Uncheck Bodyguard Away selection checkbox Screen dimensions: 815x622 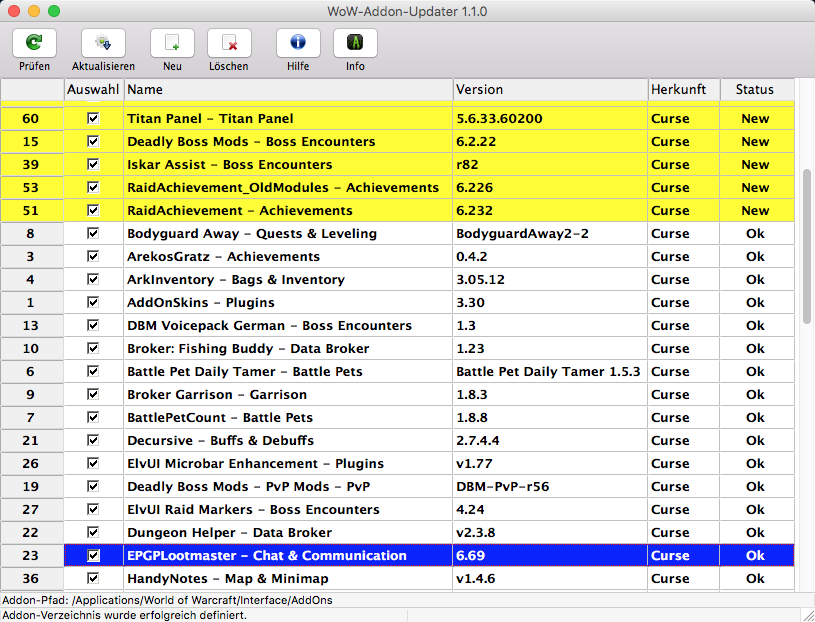tap(93, 233)
